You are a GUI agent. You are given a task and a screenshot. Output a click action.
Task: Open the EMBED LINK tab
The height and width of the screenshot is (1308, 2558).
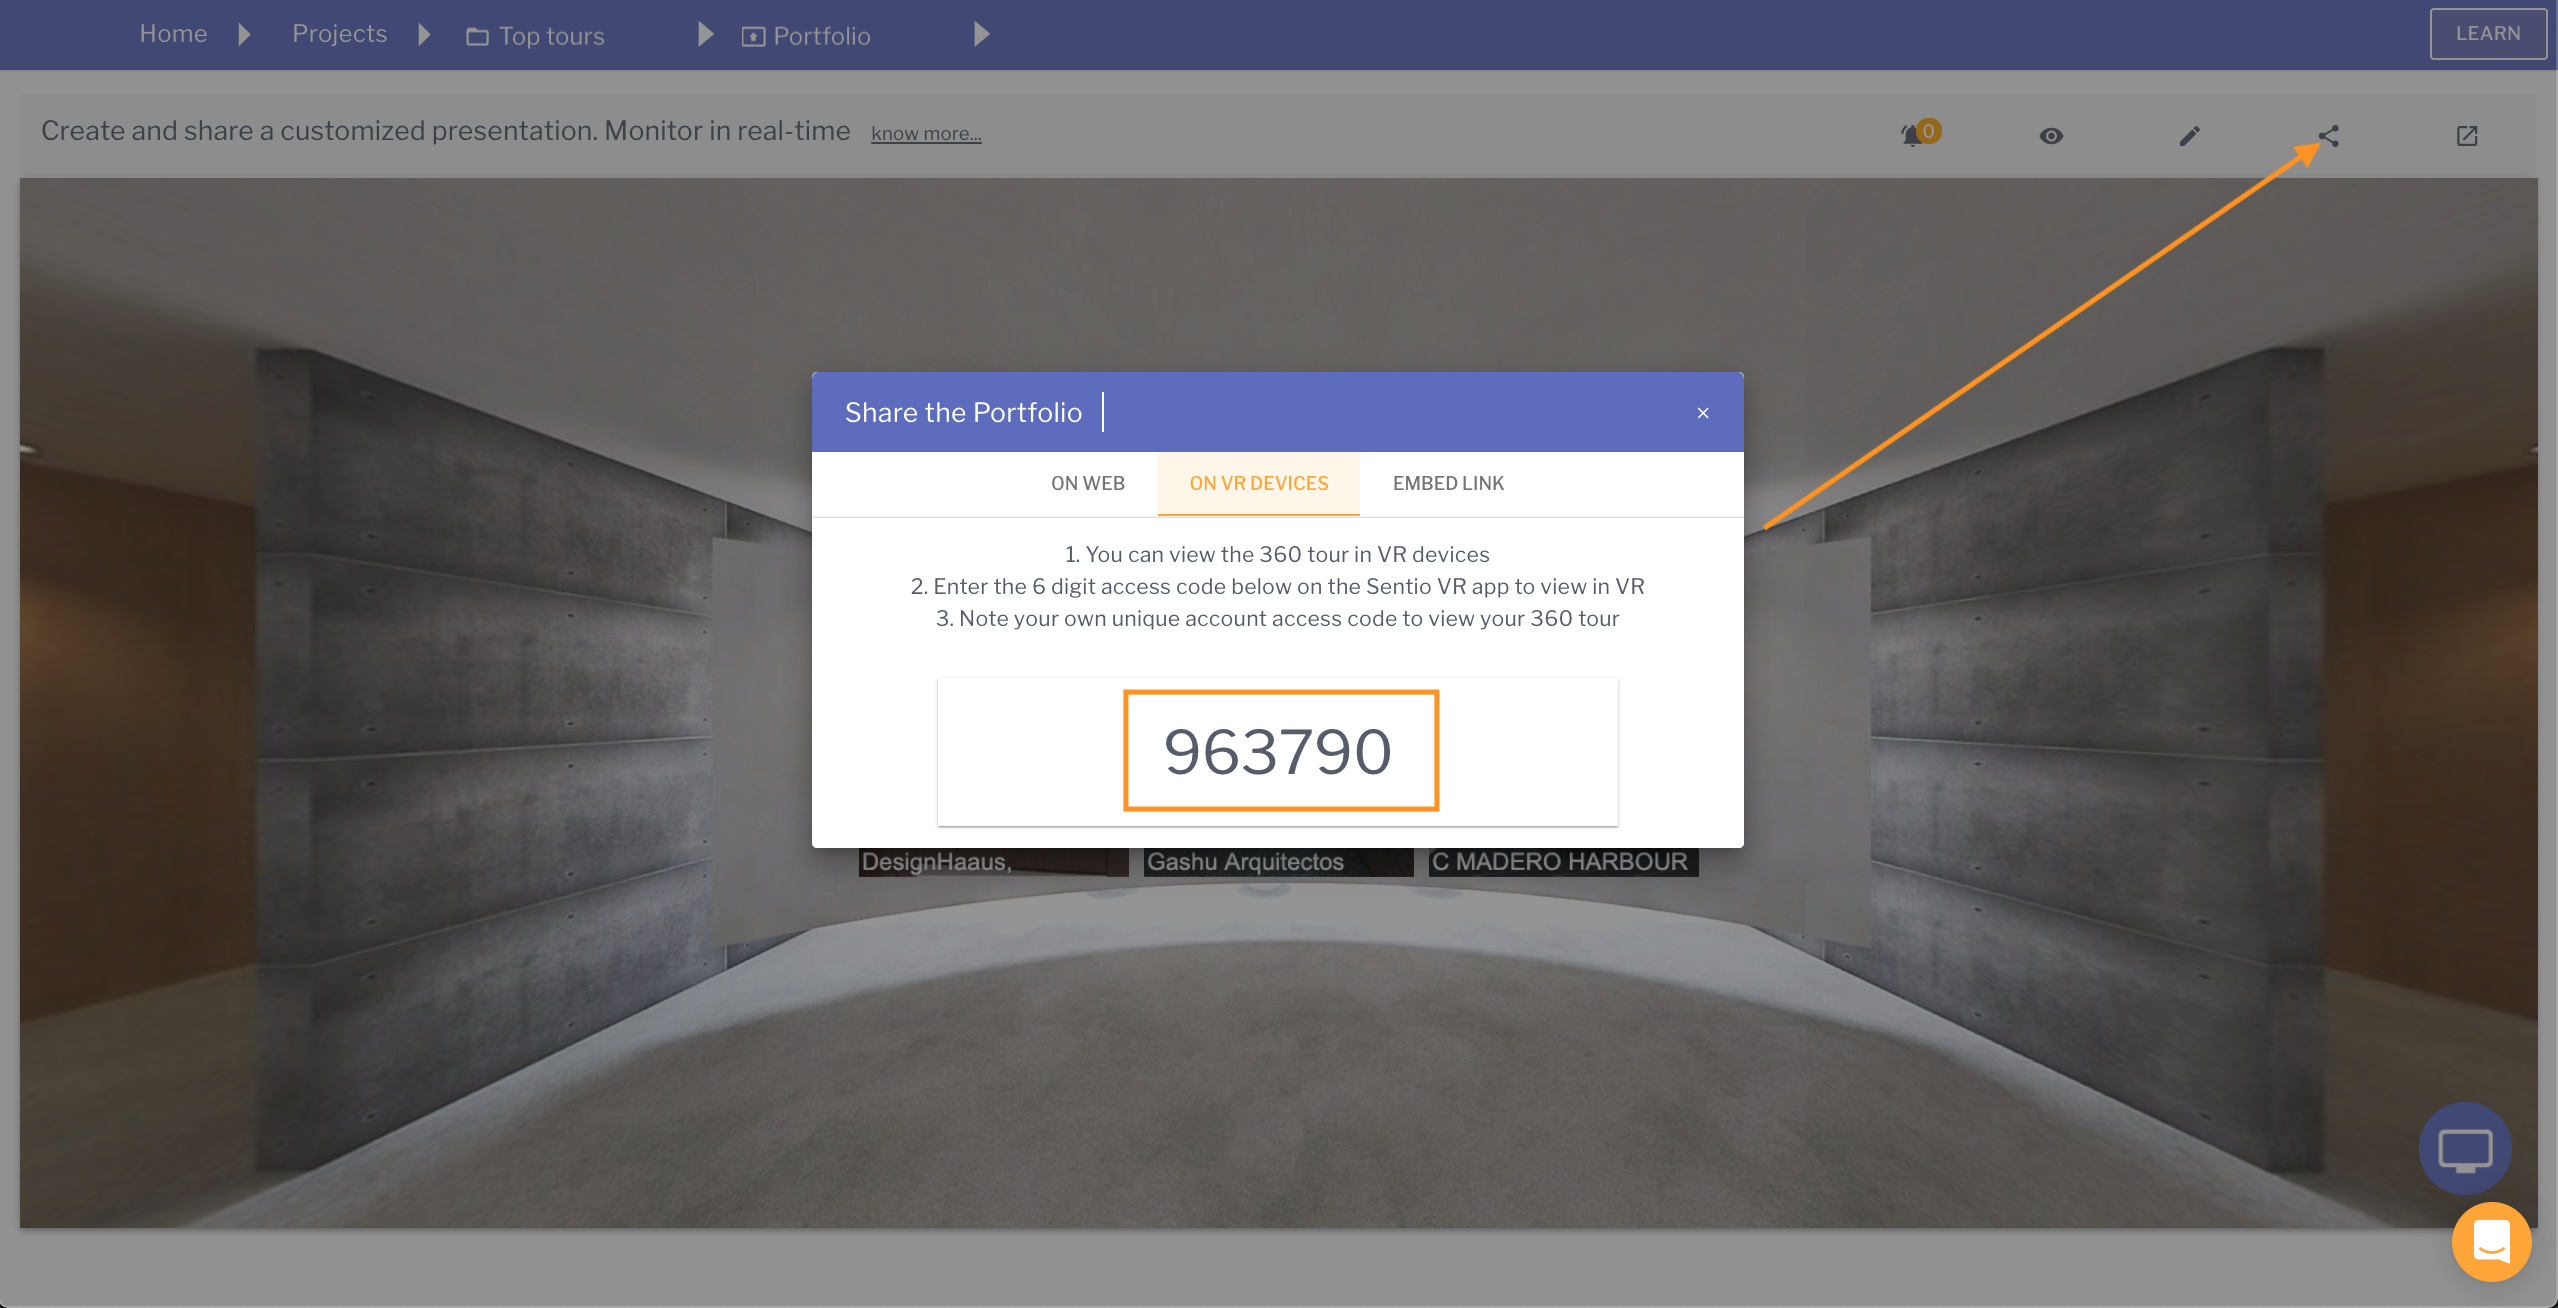[1447, 484]
